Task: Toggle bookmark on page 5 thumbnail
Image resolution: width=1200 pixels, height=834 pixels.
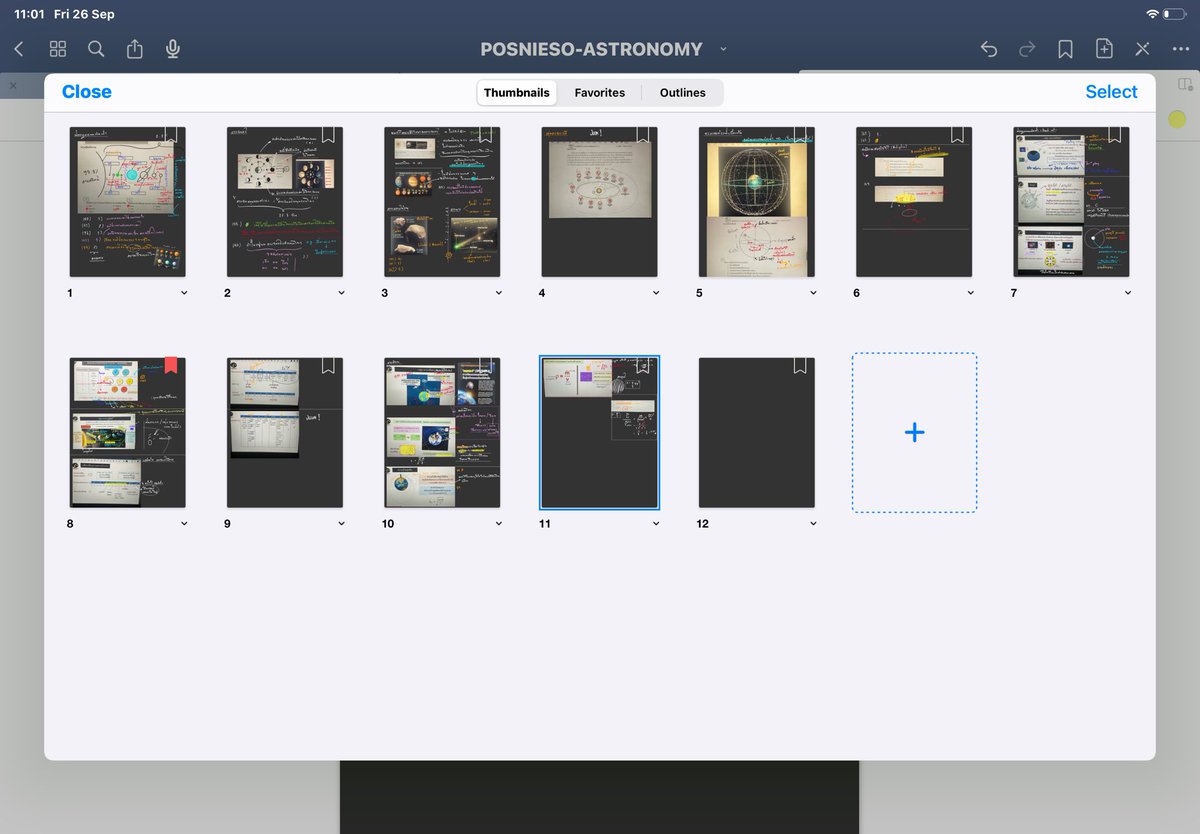Action: click(x=800, y=135)
